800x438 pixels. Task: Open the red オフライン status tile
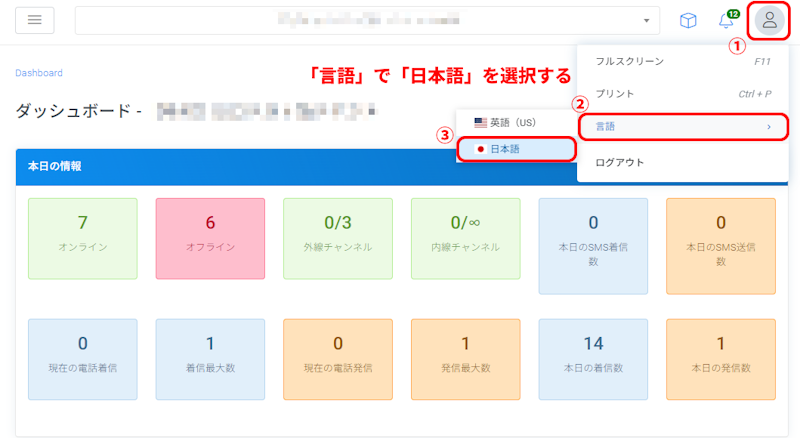point(210,238)
